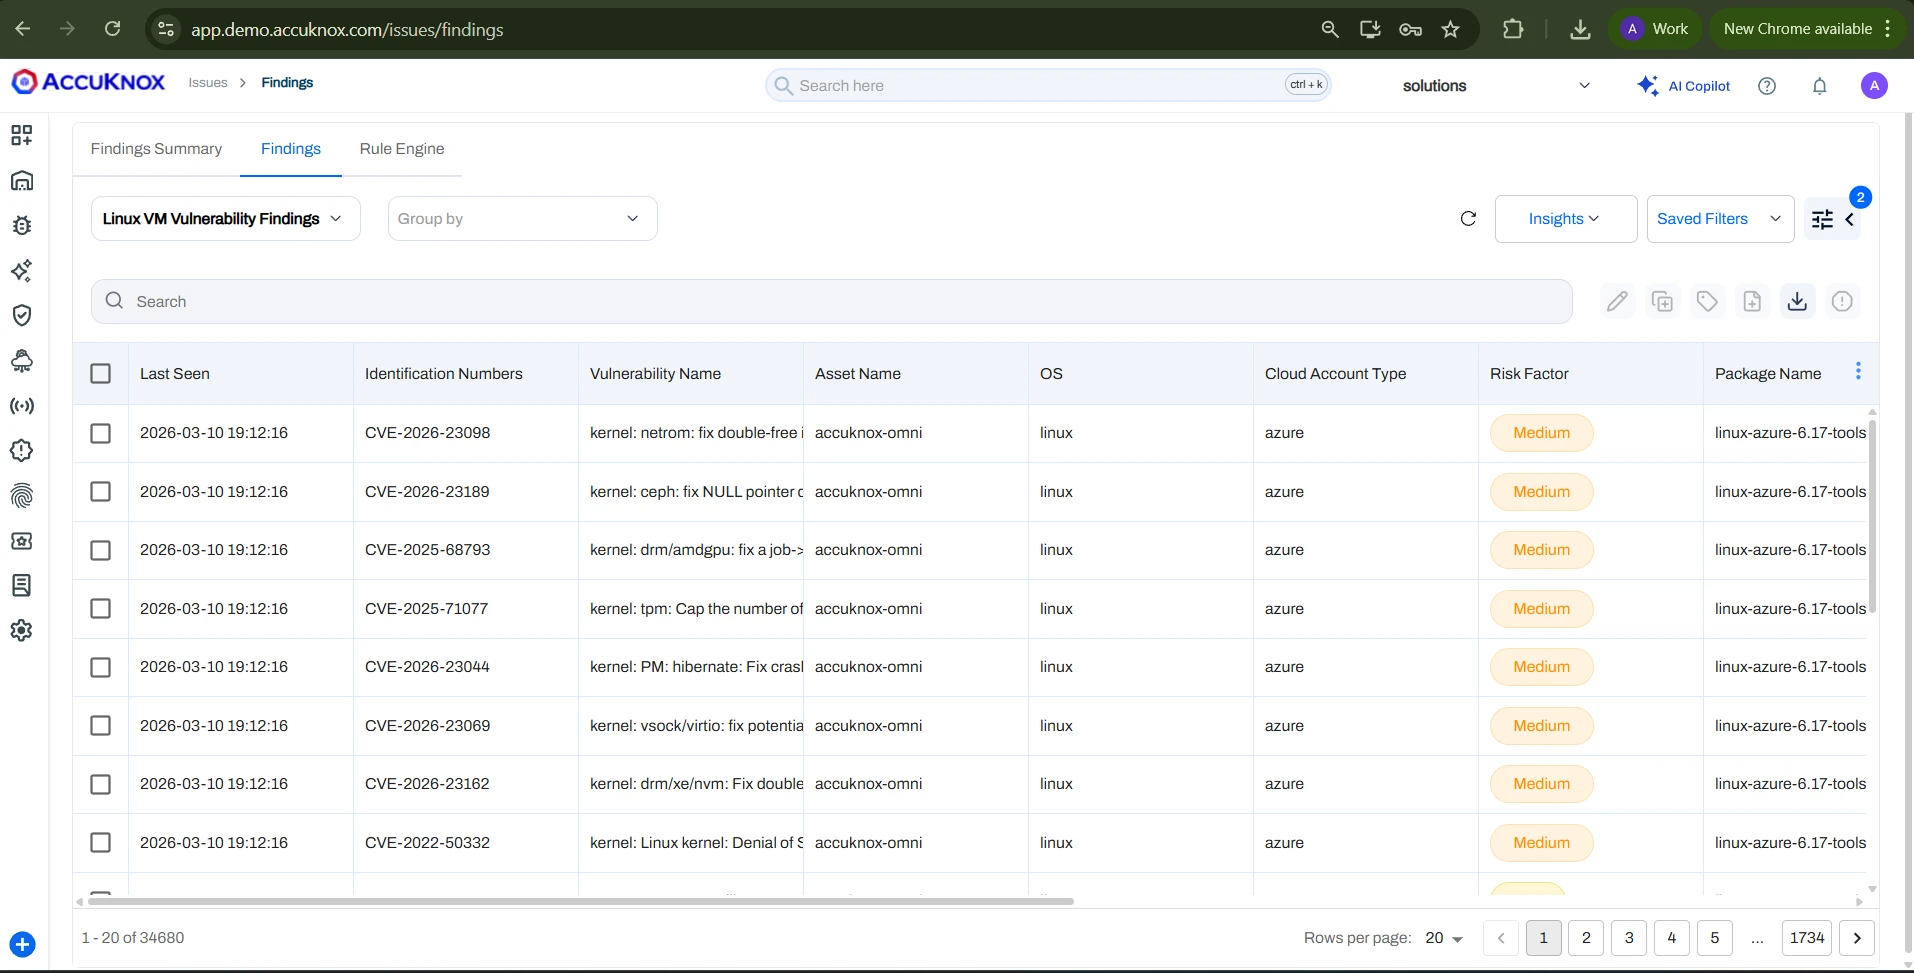Expand the Group by dropdown

521,218
